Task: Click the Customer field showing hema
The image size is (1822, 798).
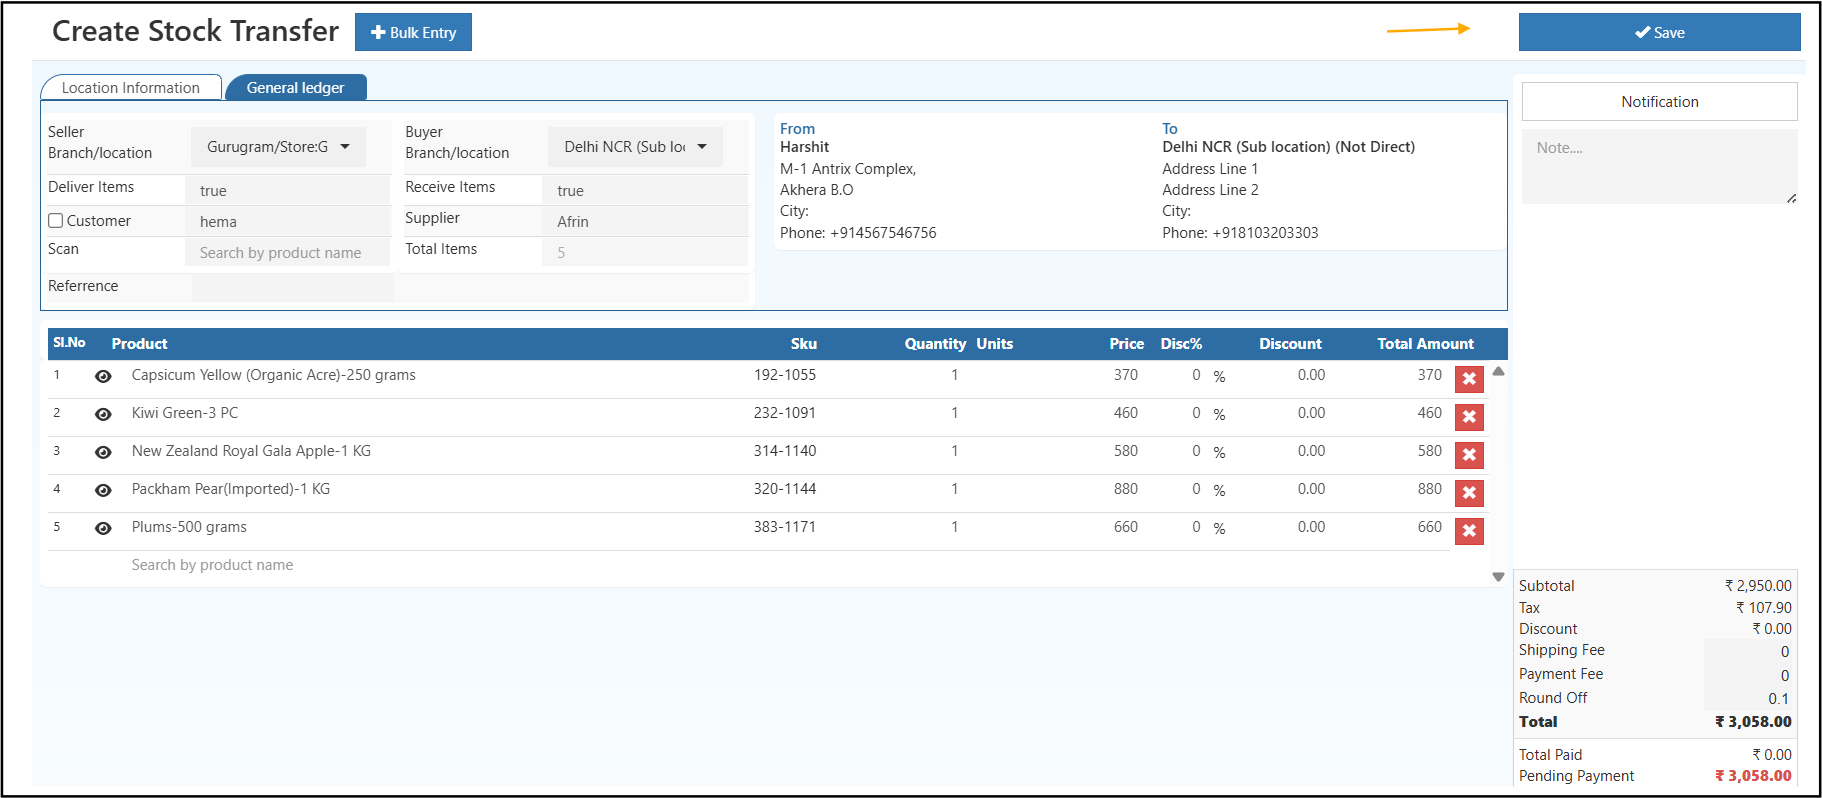Action: [288, 222]
